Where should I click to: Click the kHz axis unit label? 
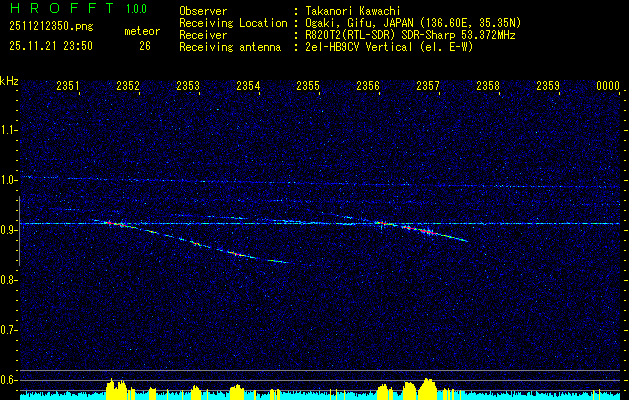pos(9,81)
